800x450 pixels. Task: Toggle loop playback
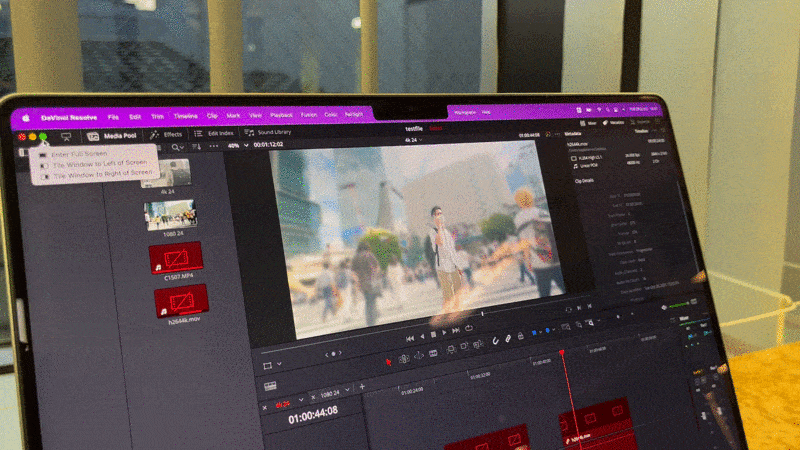[x=468, y=328]
